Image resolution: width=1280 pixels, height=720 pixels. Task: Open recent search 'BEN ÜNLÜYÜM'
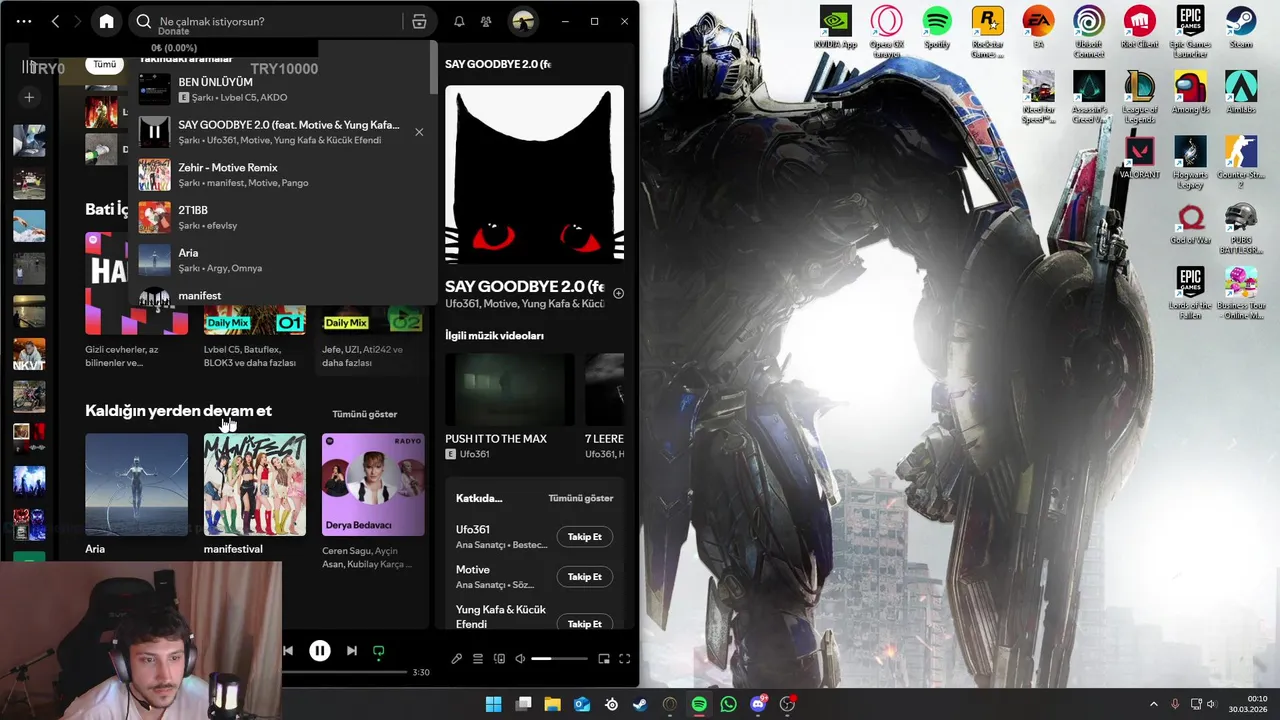[283, 90]
